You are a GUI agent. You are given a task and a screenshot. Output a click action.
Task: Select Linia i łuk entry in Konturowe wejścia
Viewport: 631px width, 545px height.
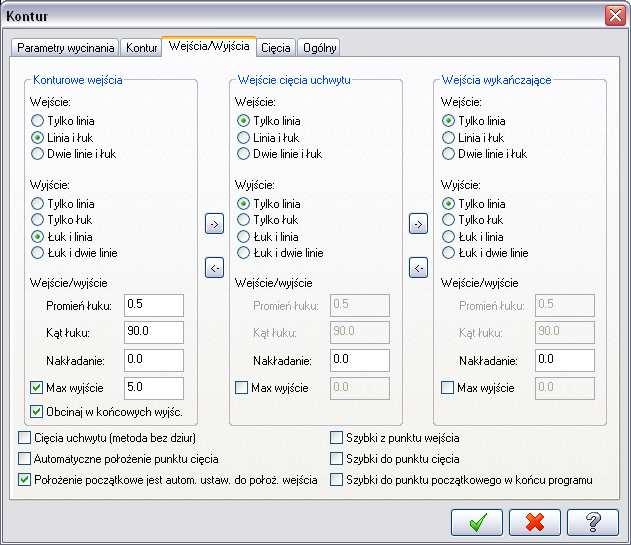pyautogui.click(x=62, y=138)
